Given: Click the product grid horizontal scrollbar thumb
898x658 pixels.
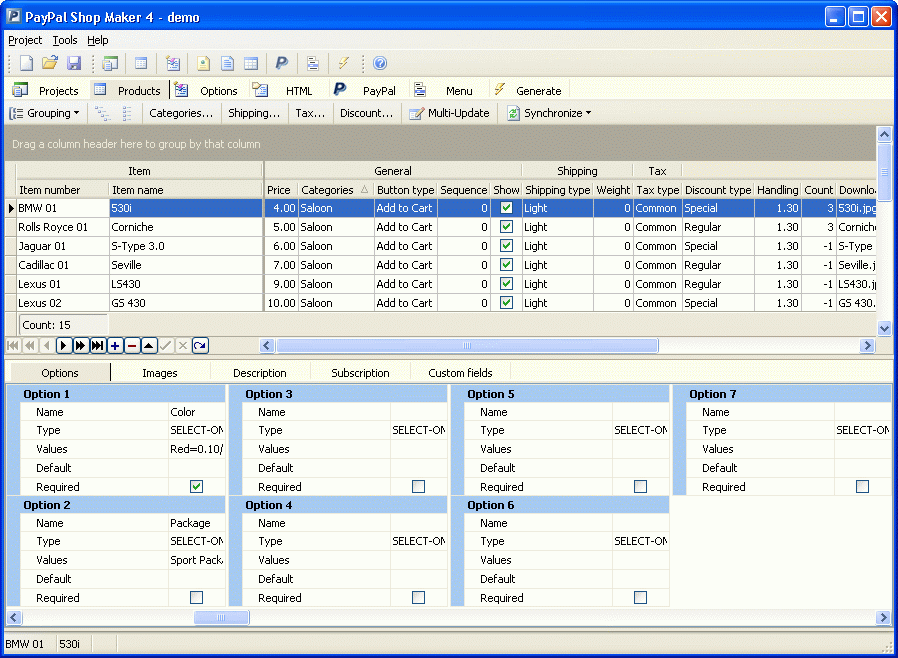Looking at the screenshot, I should point(467,345).
